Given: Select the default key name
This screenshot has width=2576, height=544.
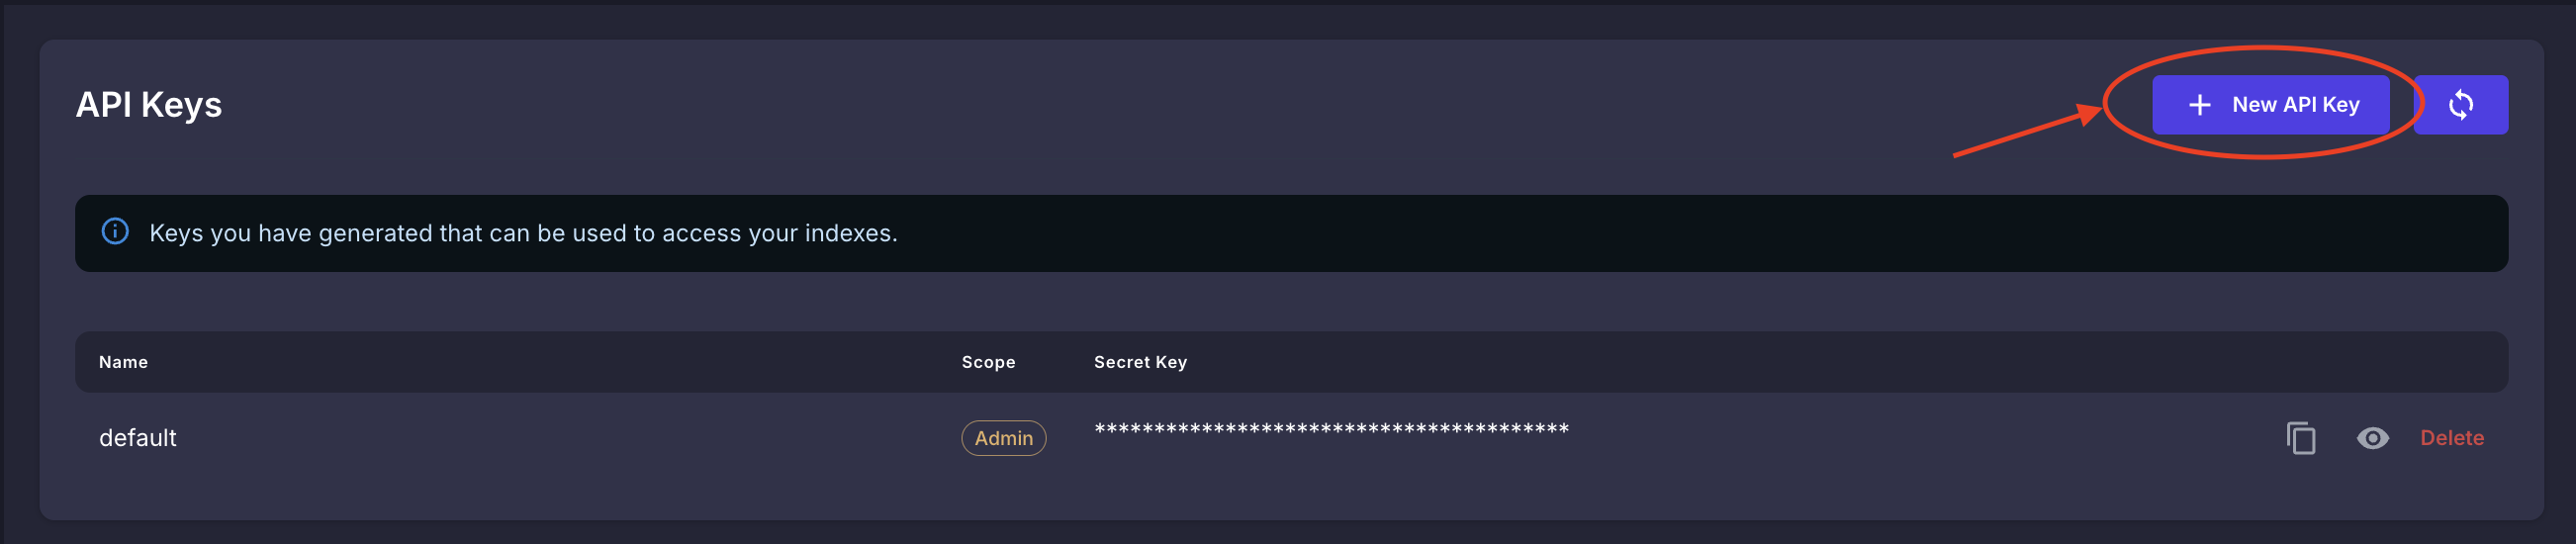Looking at the screenshot, I should (x=138, y=438).
